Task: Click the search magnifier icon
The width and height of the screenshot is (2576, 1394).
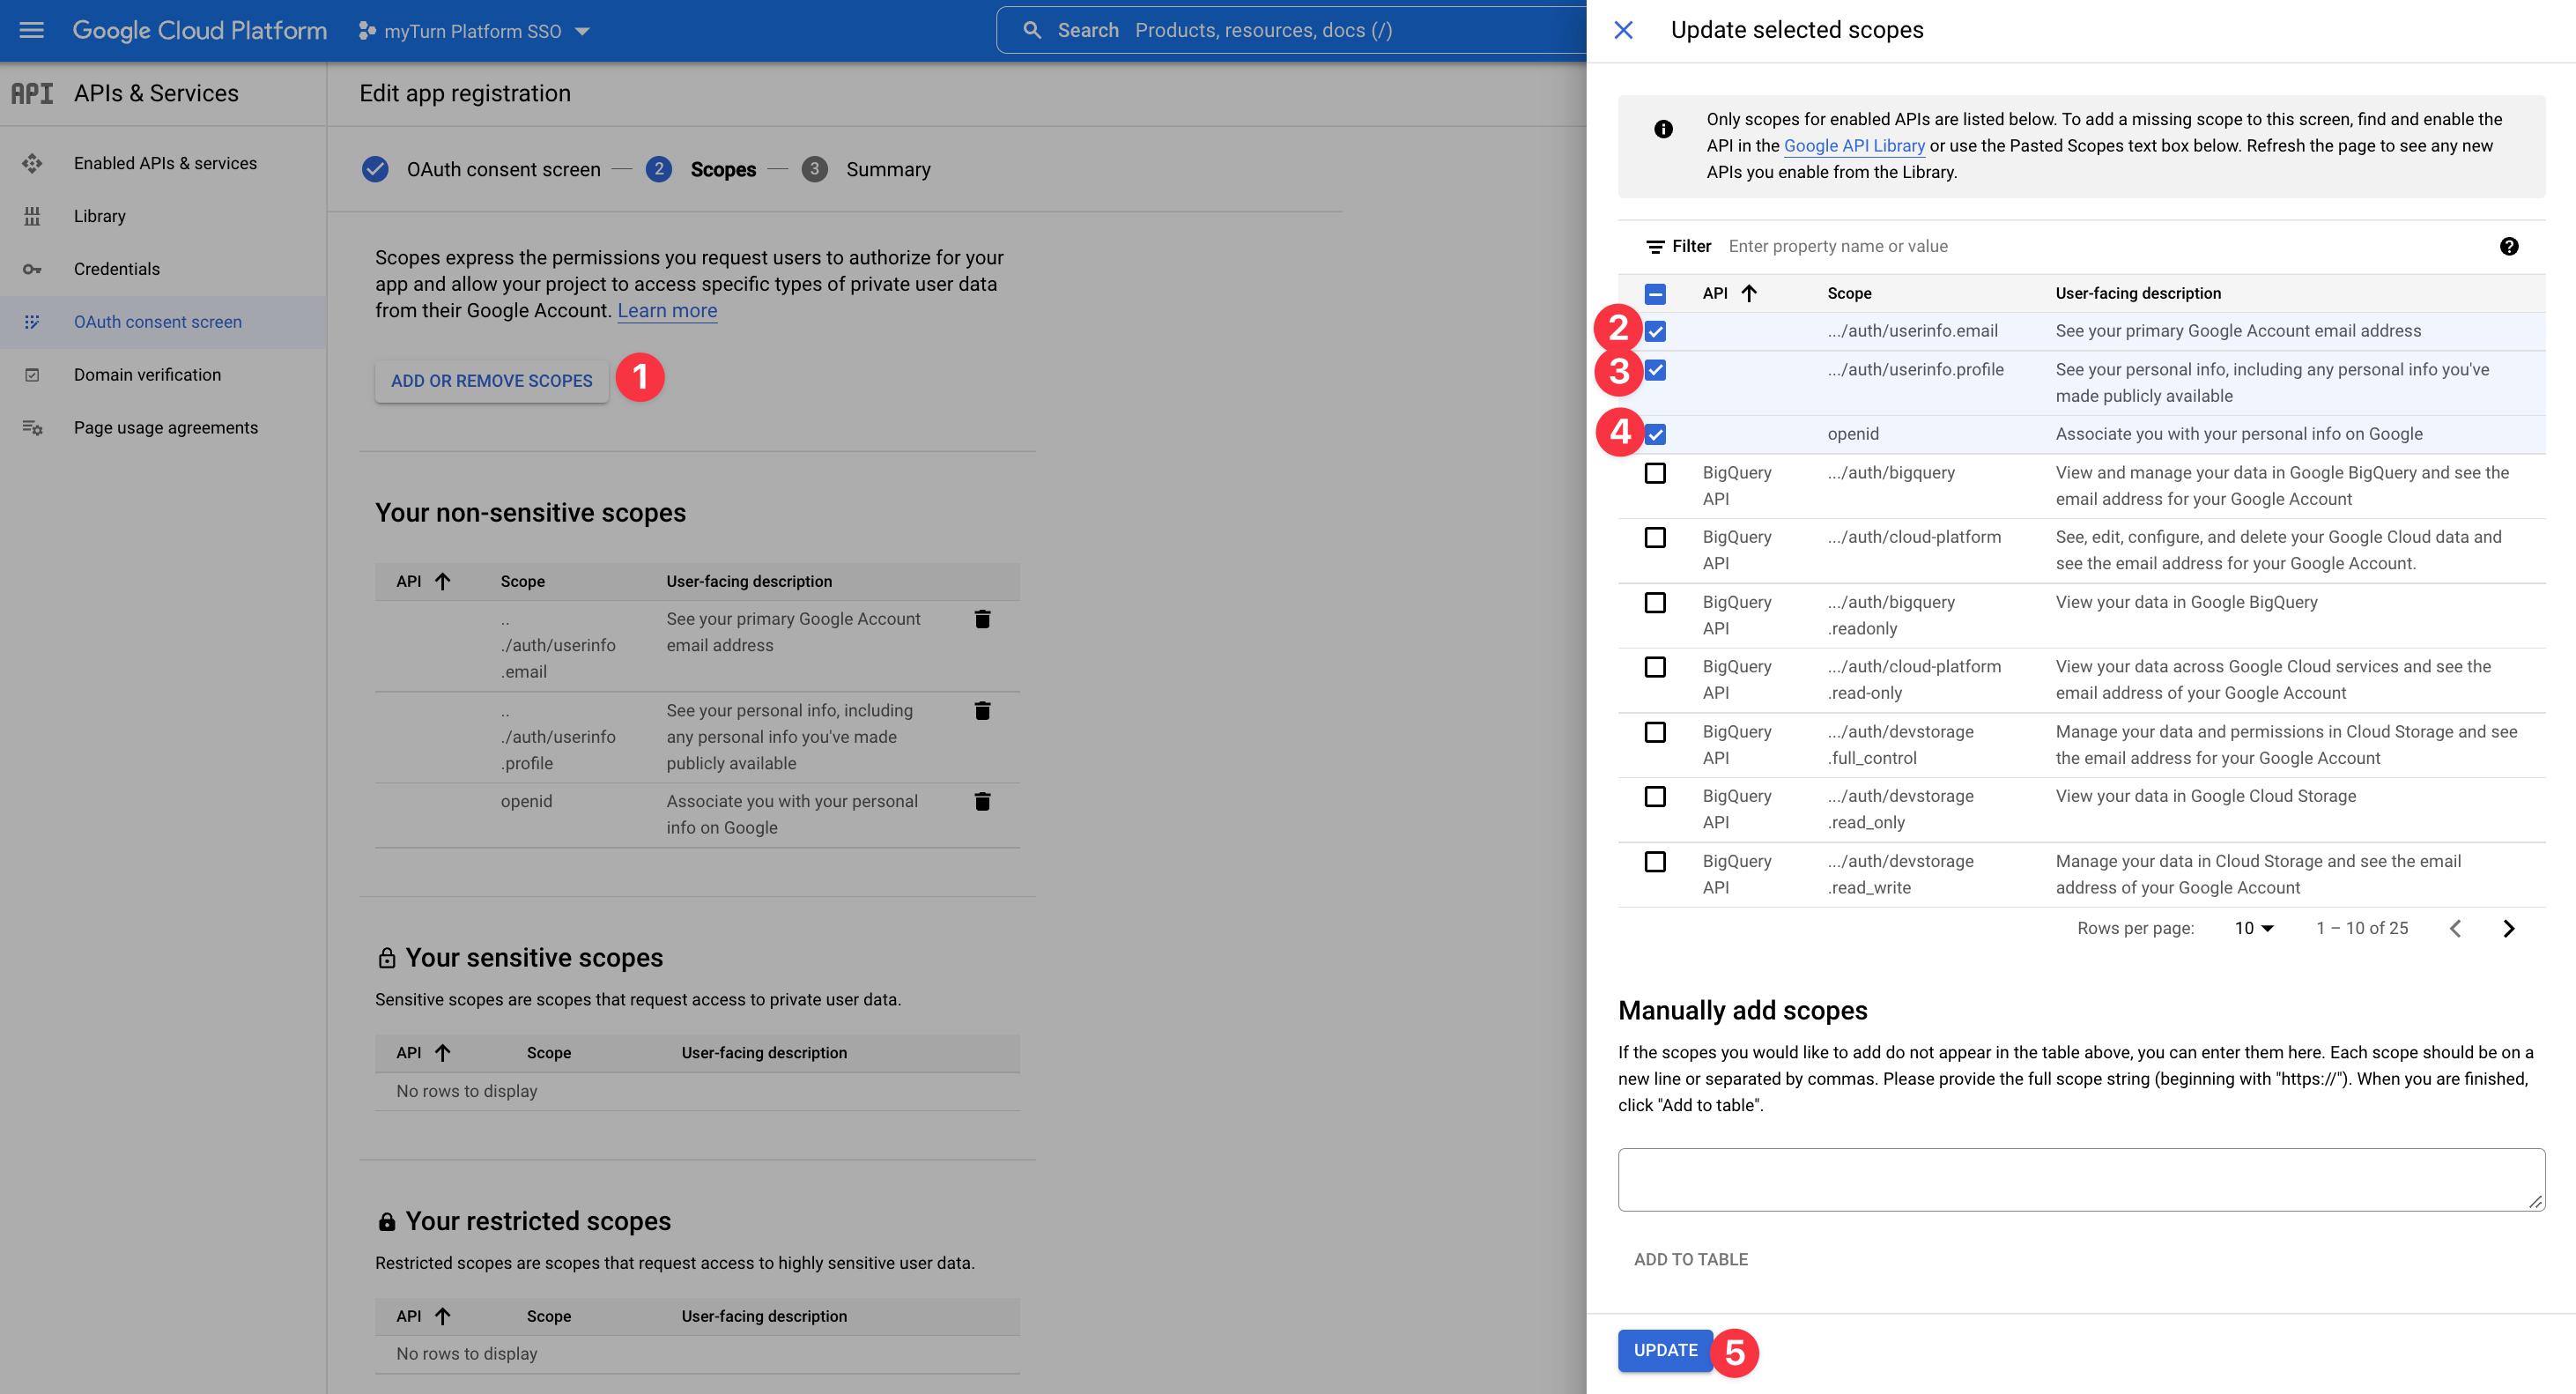Action: 1032,30
